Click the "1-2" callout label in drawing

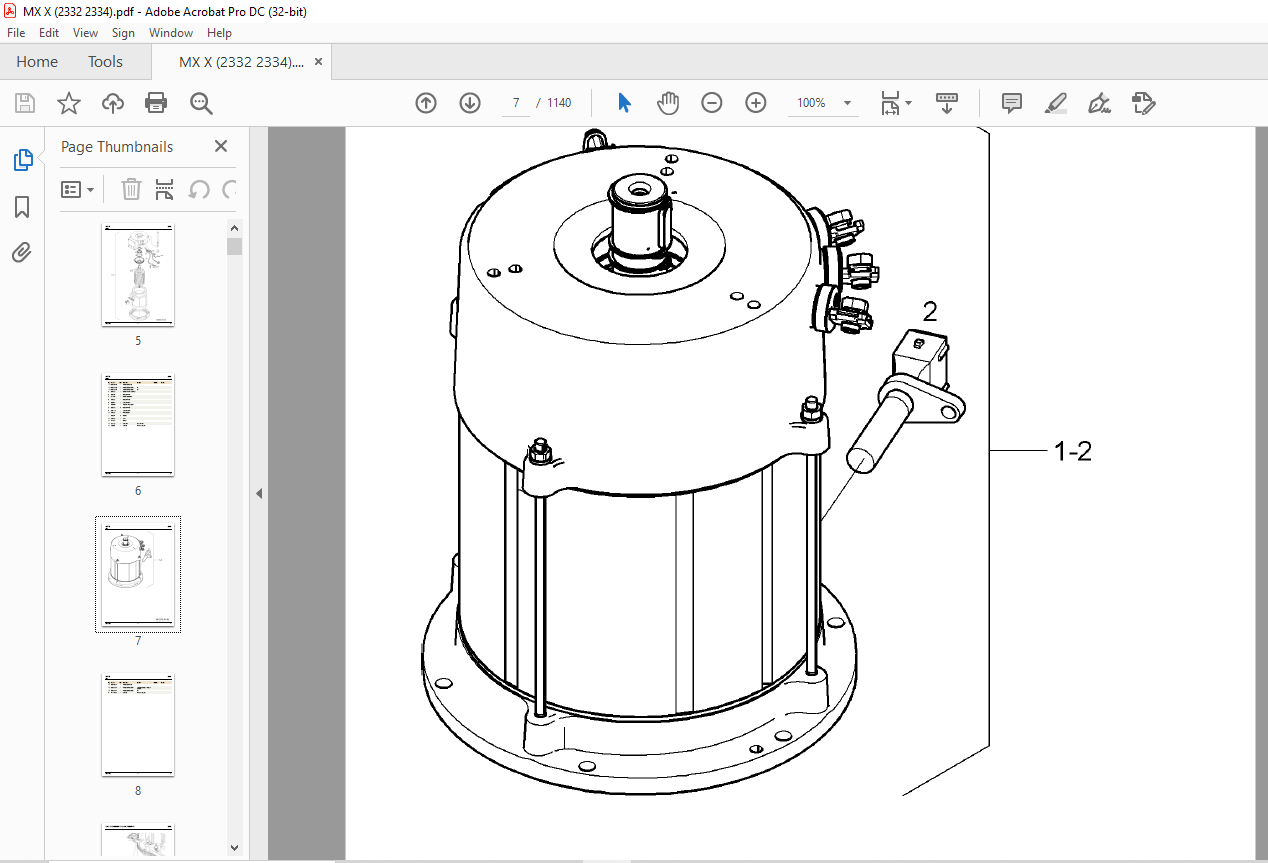point(1073,452)
